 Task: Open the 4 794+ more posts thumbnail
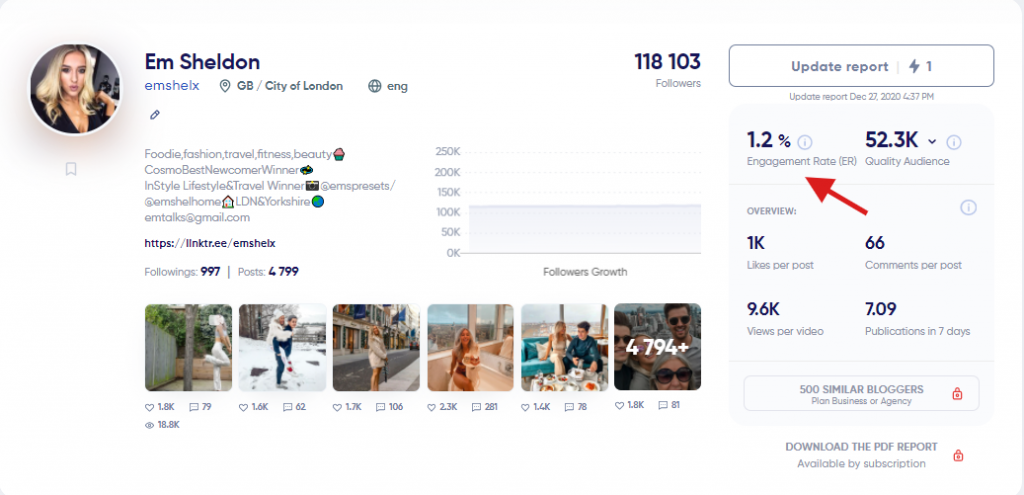click(658, 347)
